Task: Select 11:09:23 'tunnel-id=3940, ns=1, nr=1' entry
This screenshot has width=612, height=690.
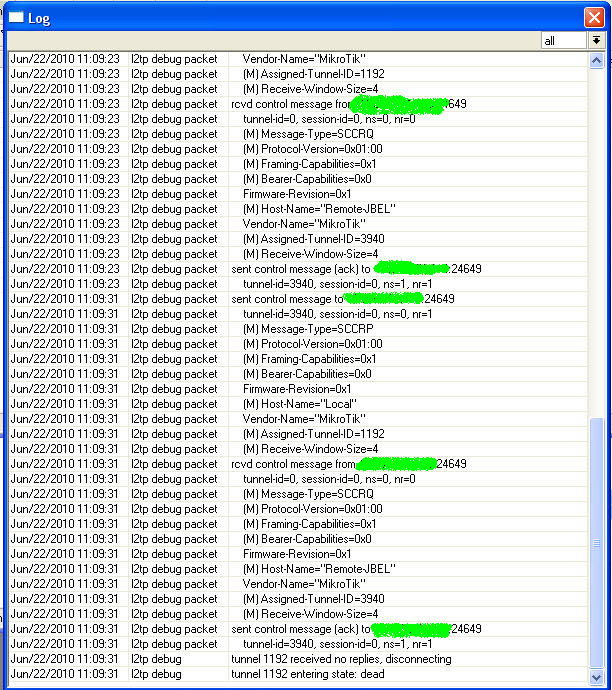Action: [298, 284]
